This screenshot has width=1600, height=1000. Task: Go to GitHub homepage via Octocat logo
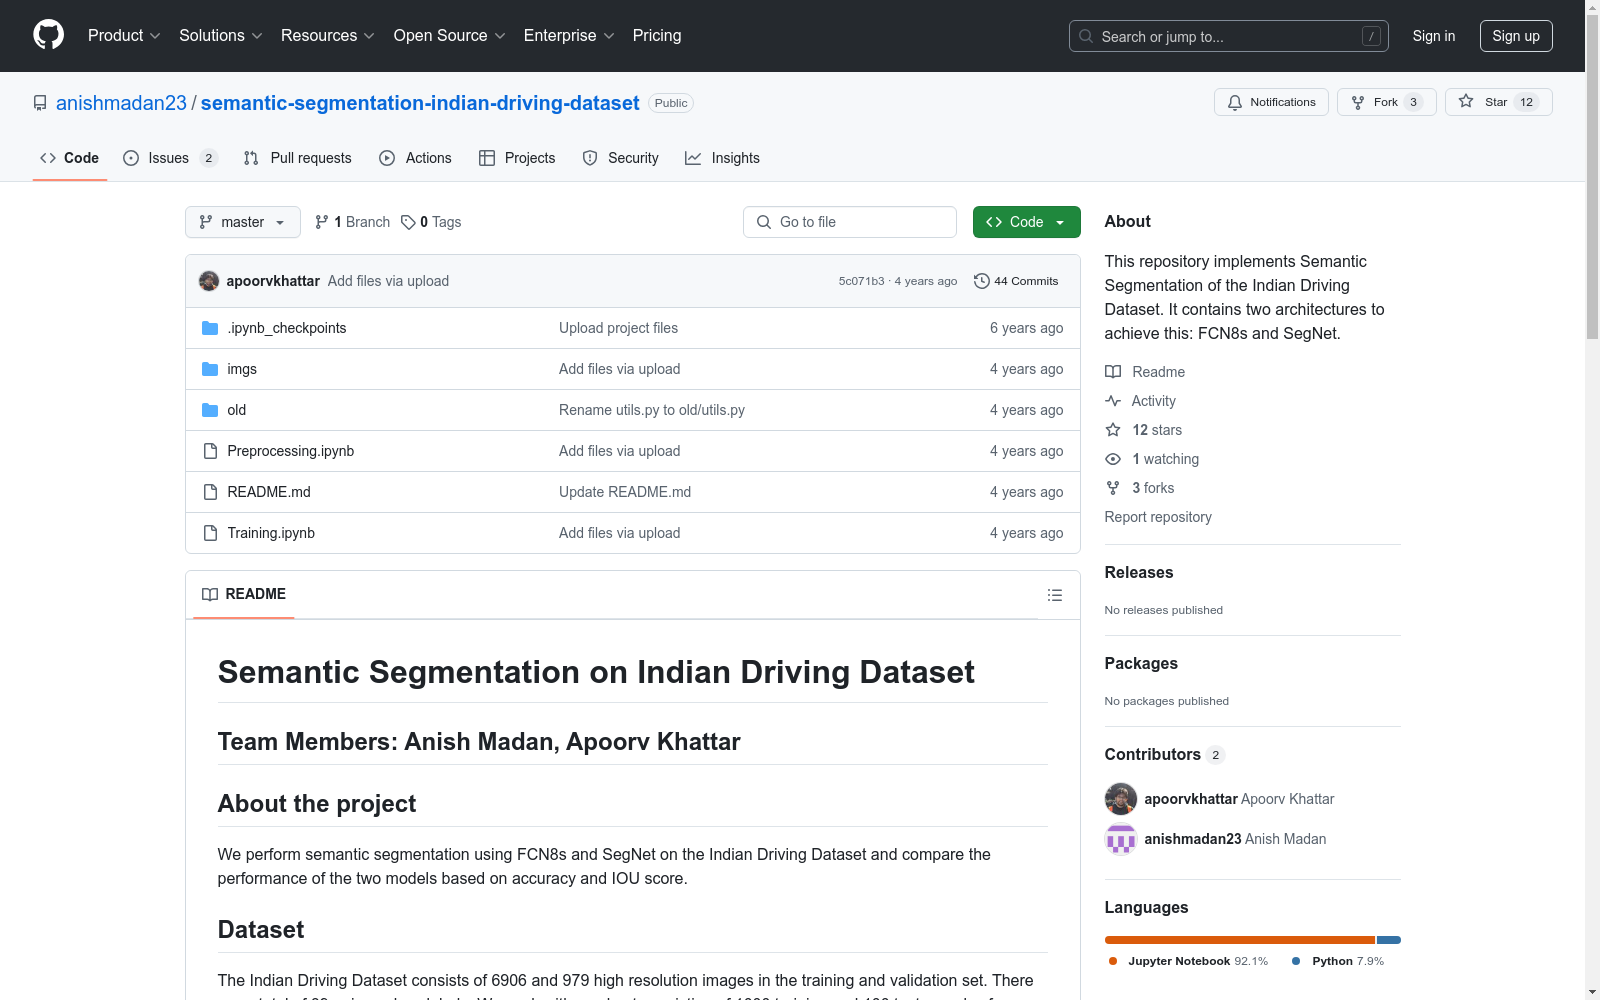(48, 35)
